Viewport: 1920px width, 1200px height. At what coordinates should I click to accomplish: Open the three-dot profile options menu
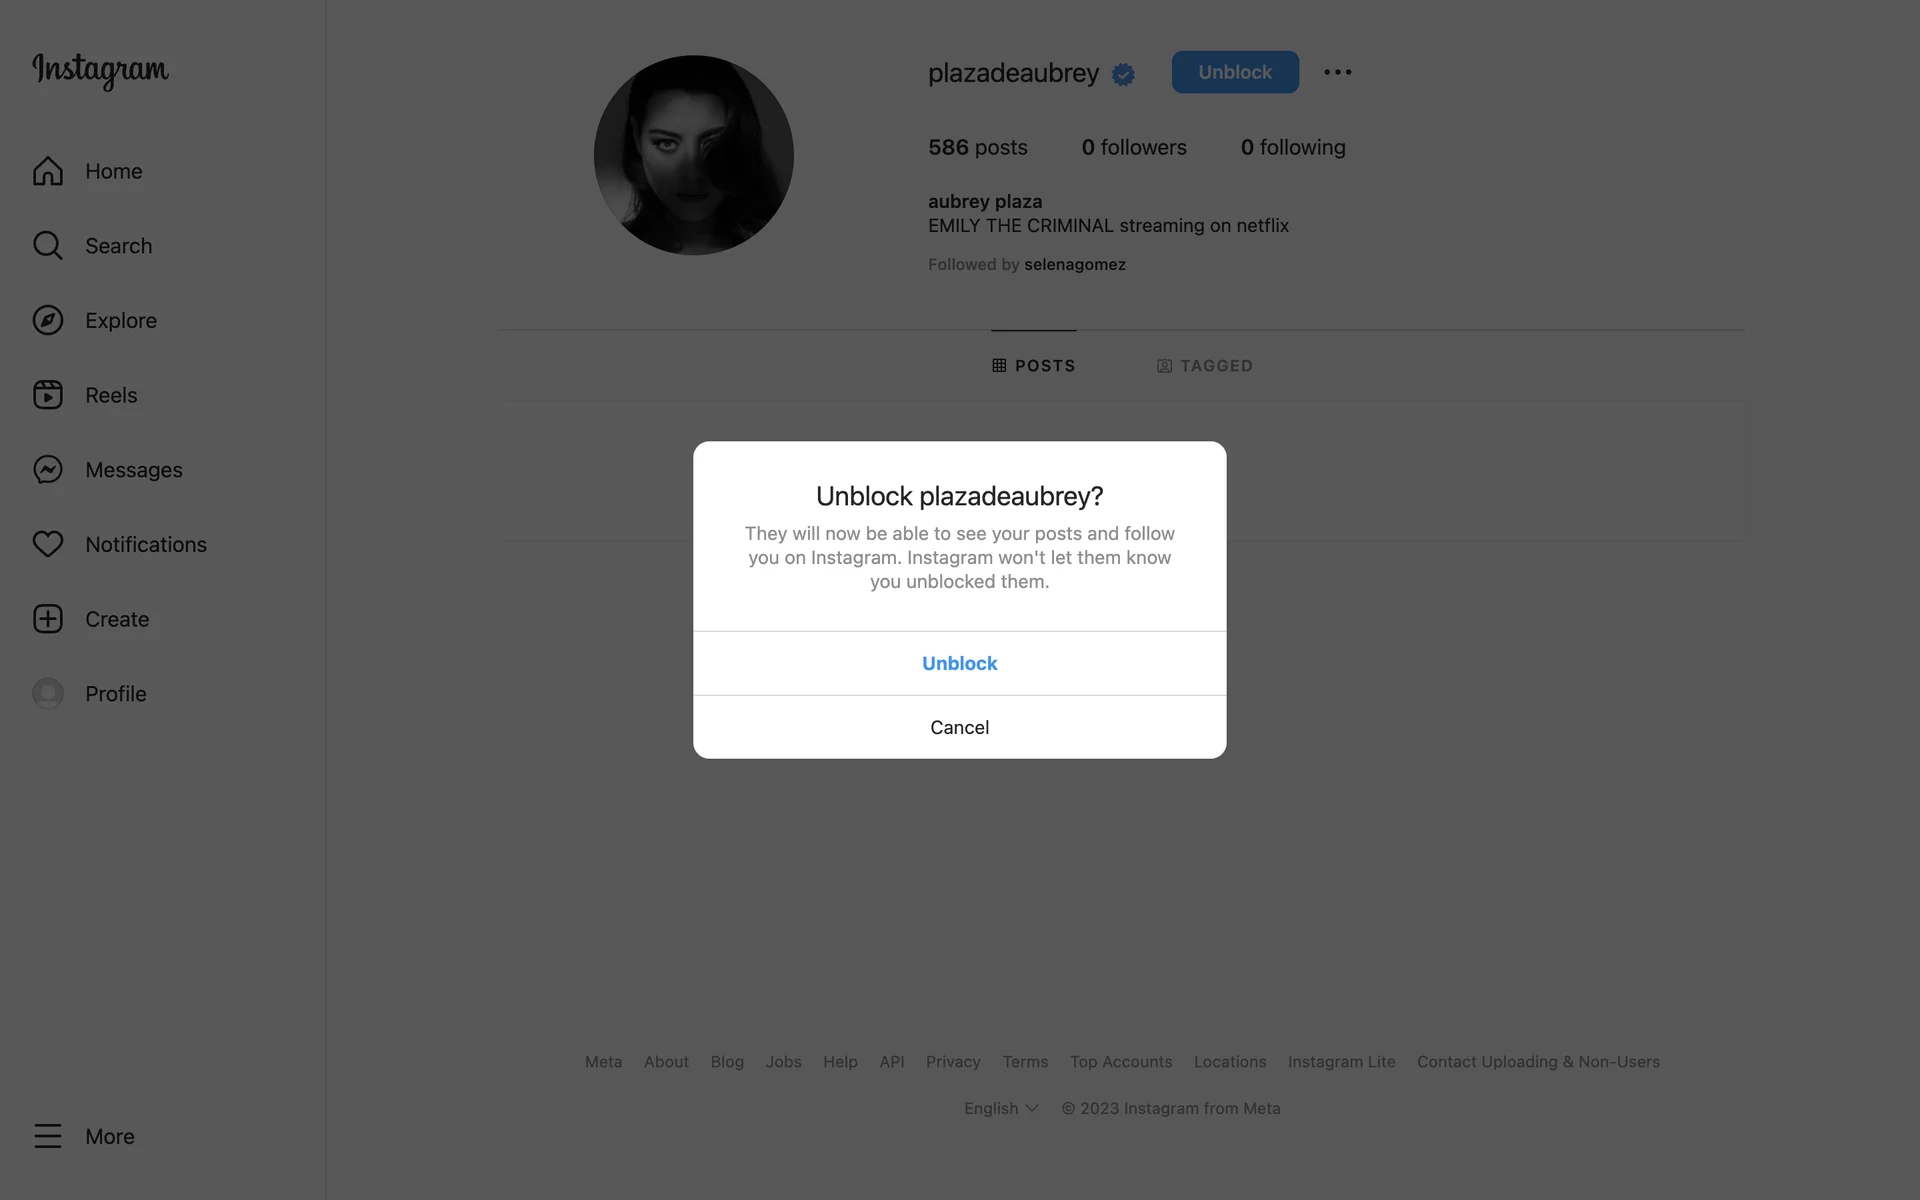click(1338, 72)
